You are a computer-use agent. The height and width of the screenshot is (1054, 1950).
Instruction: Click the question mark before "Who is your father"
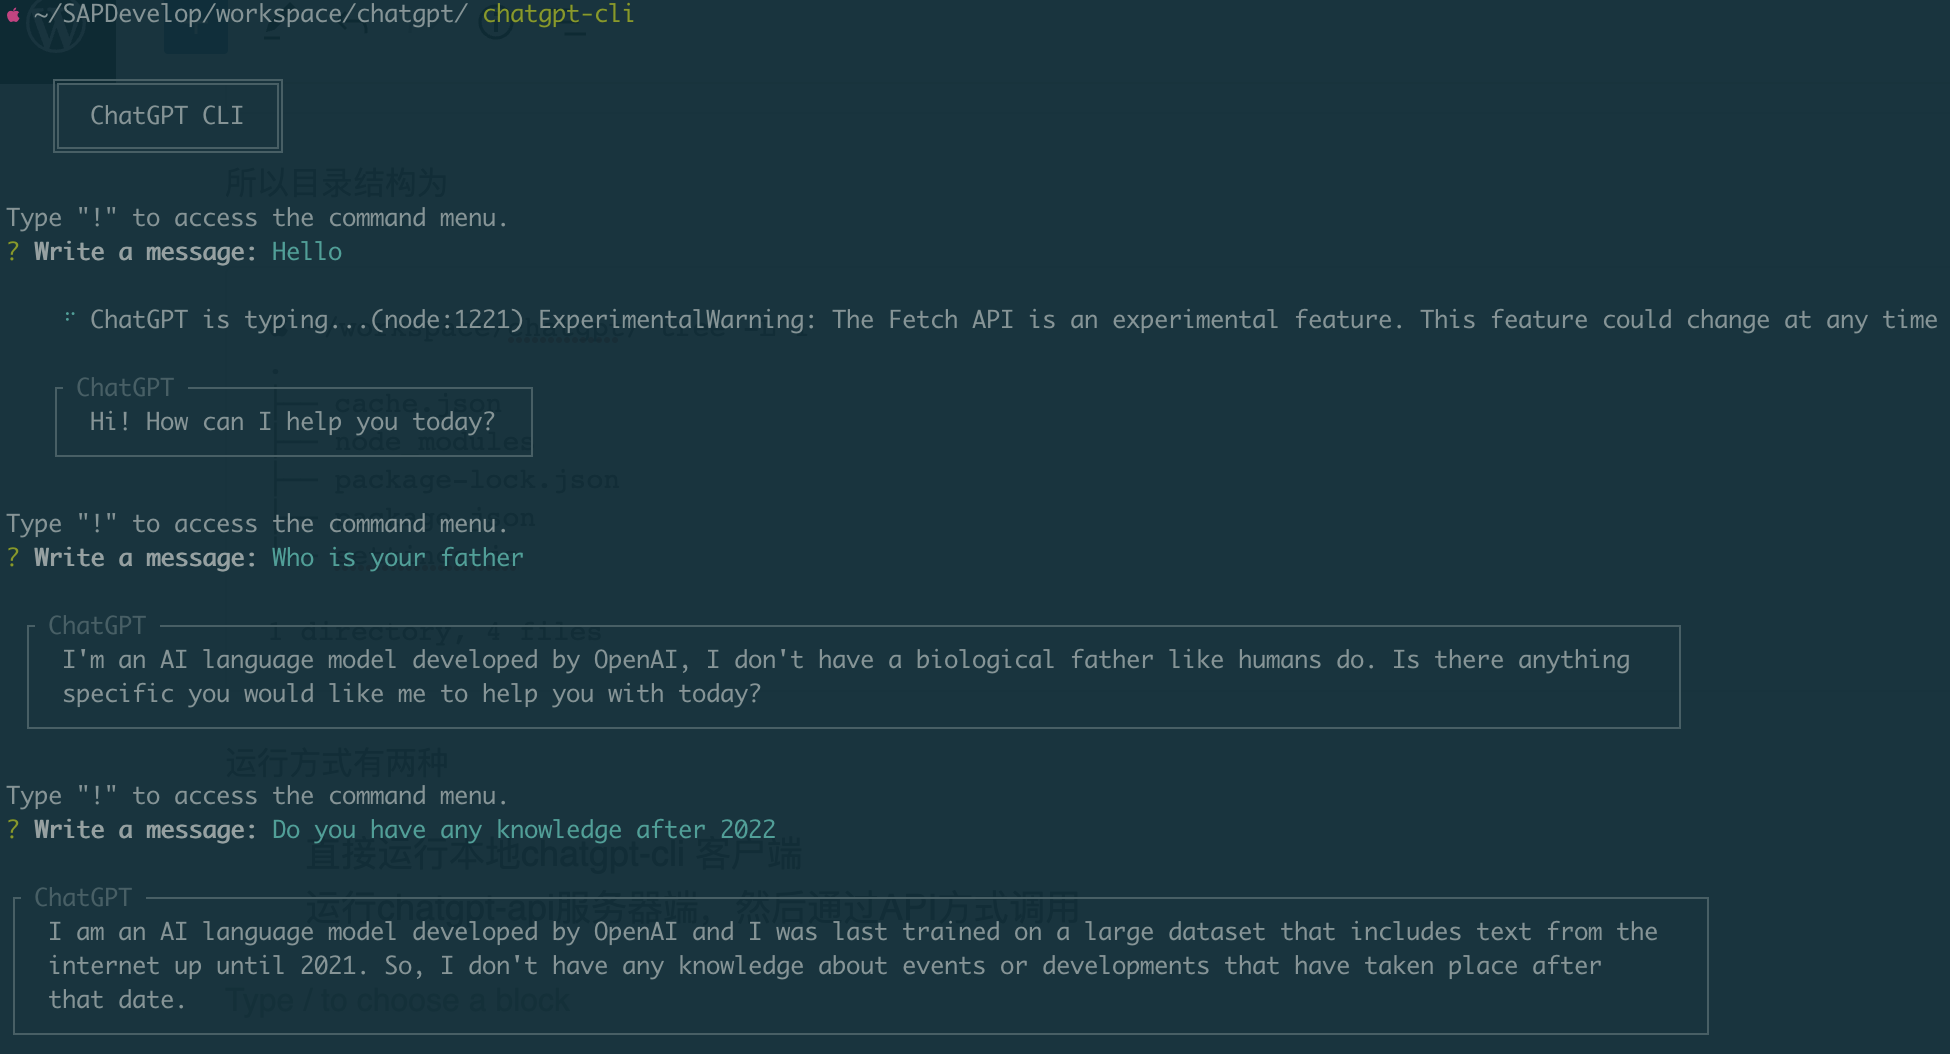coord(13,558)
